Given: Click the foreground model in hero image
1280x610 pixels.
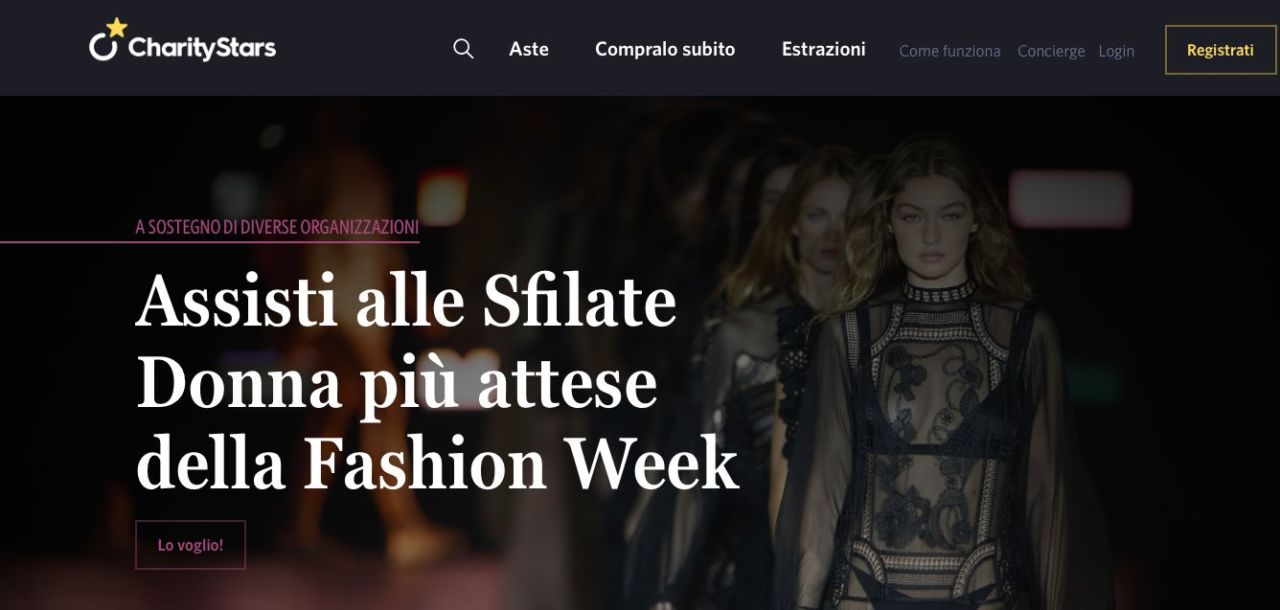Looking at the screenshot, I should click(x=935, y=380).
